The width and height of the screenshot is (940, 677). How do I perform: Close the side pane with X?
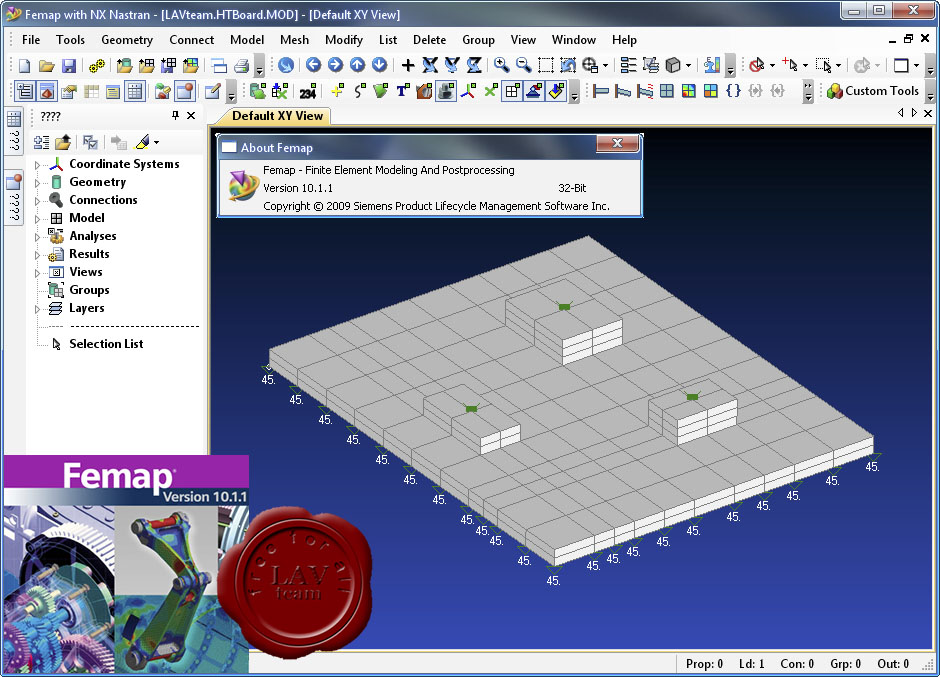(x=191, y=115)
